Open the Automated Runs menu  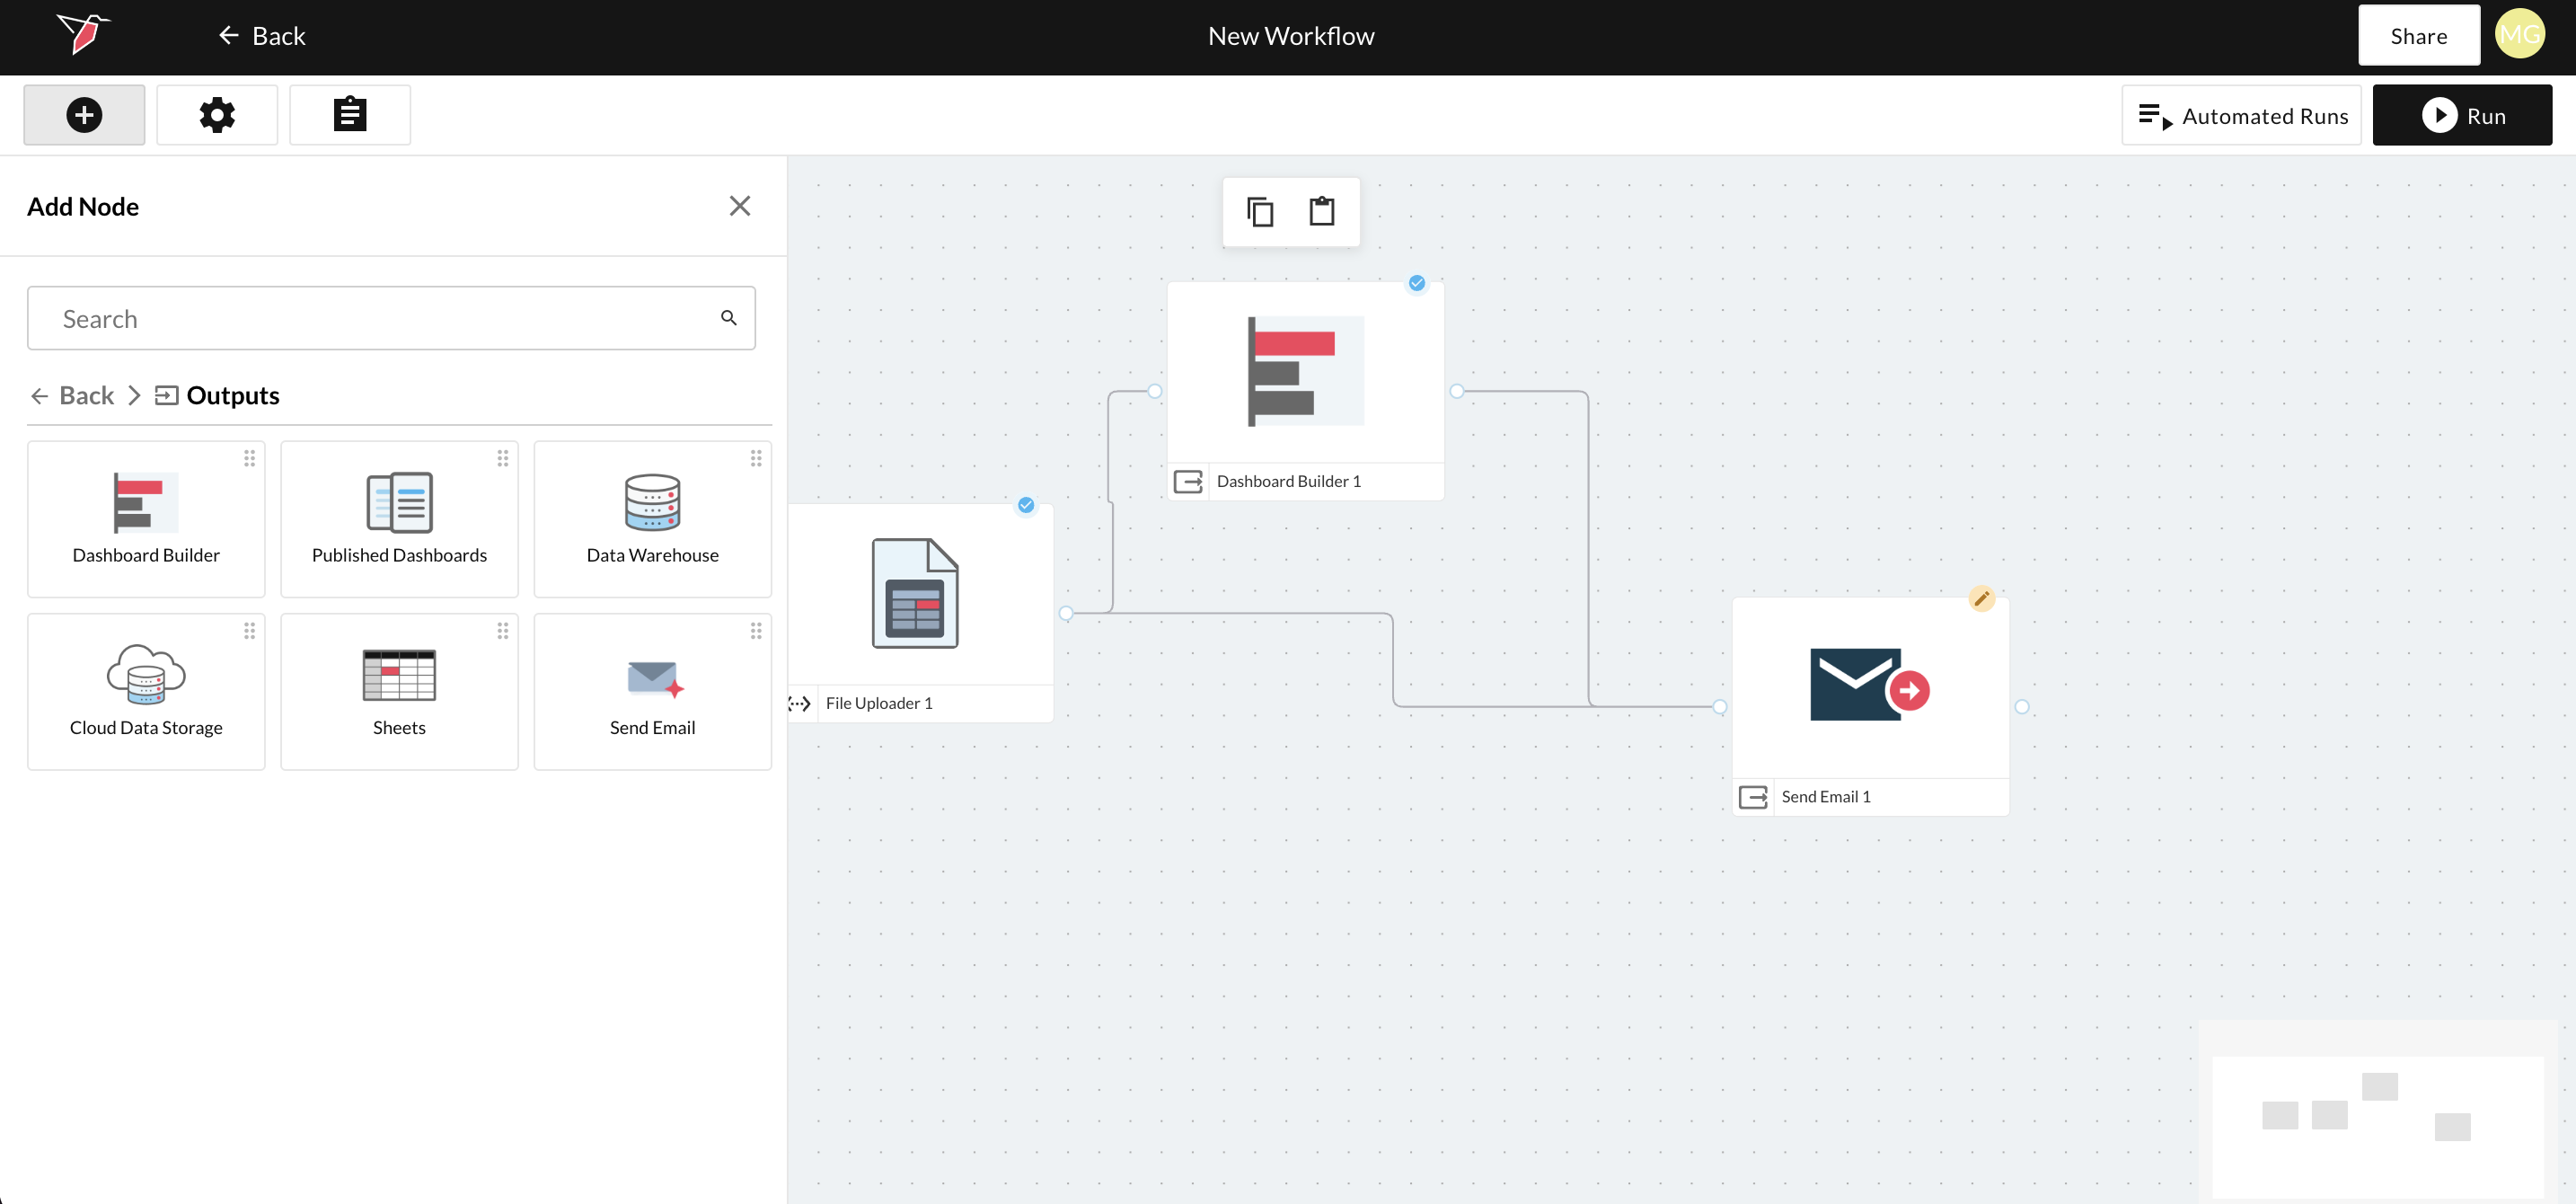click(2241, 116)
